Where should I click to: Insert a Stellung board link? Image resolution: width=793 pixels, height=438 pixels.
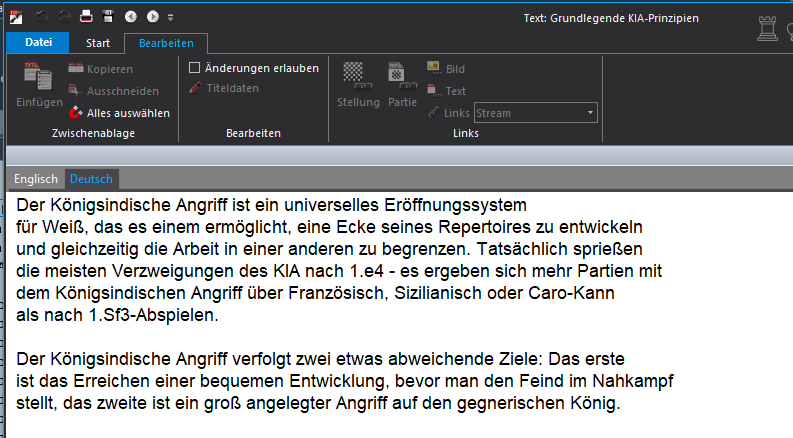[357, 83]
